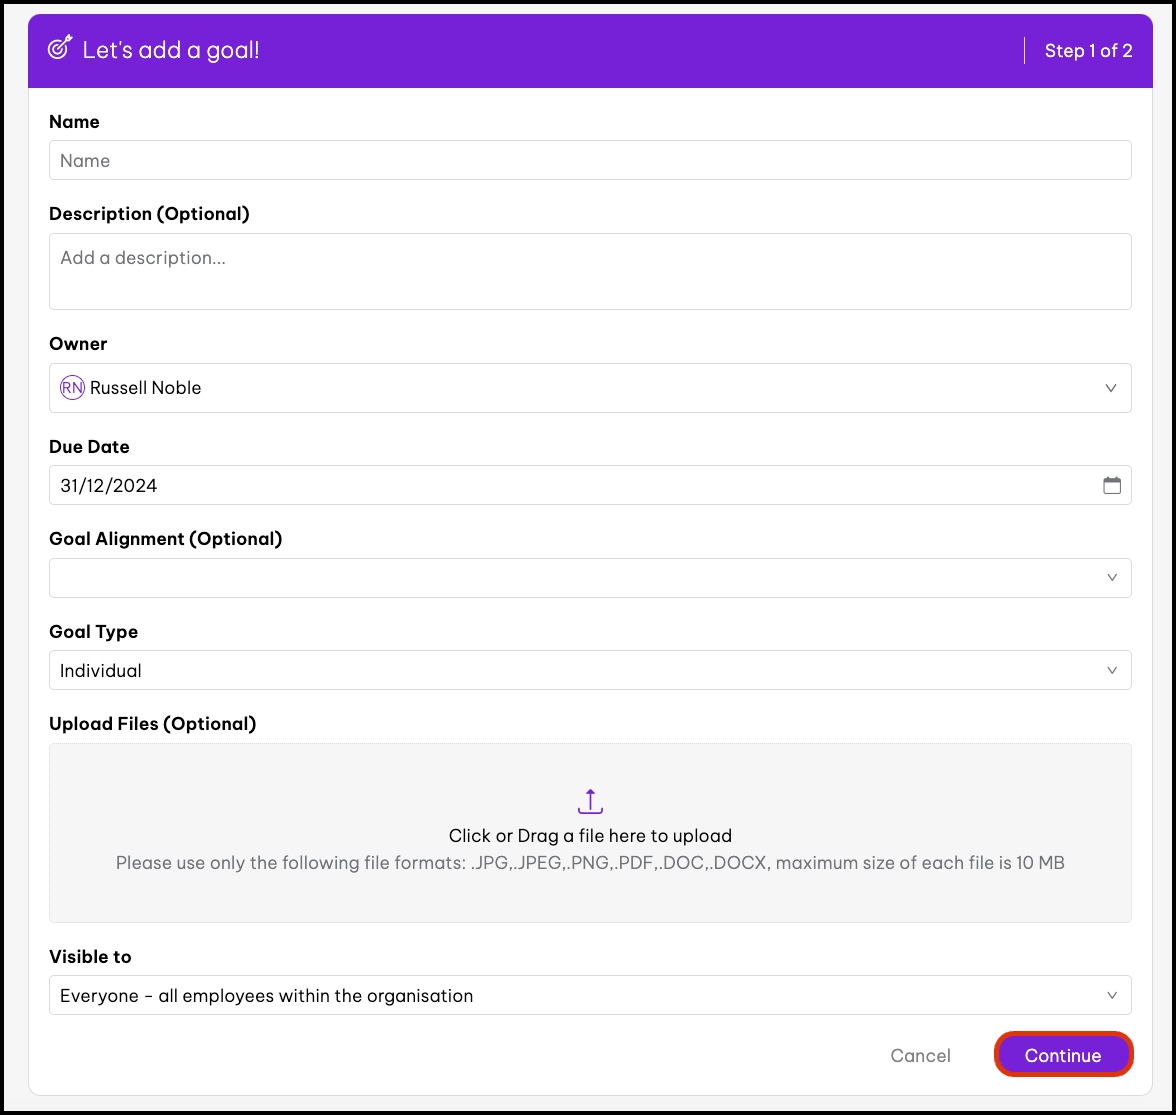The image size is (1176, 1115).
Task: Open Goal Type dropdown set to Individual
Action: coord(580,670)
